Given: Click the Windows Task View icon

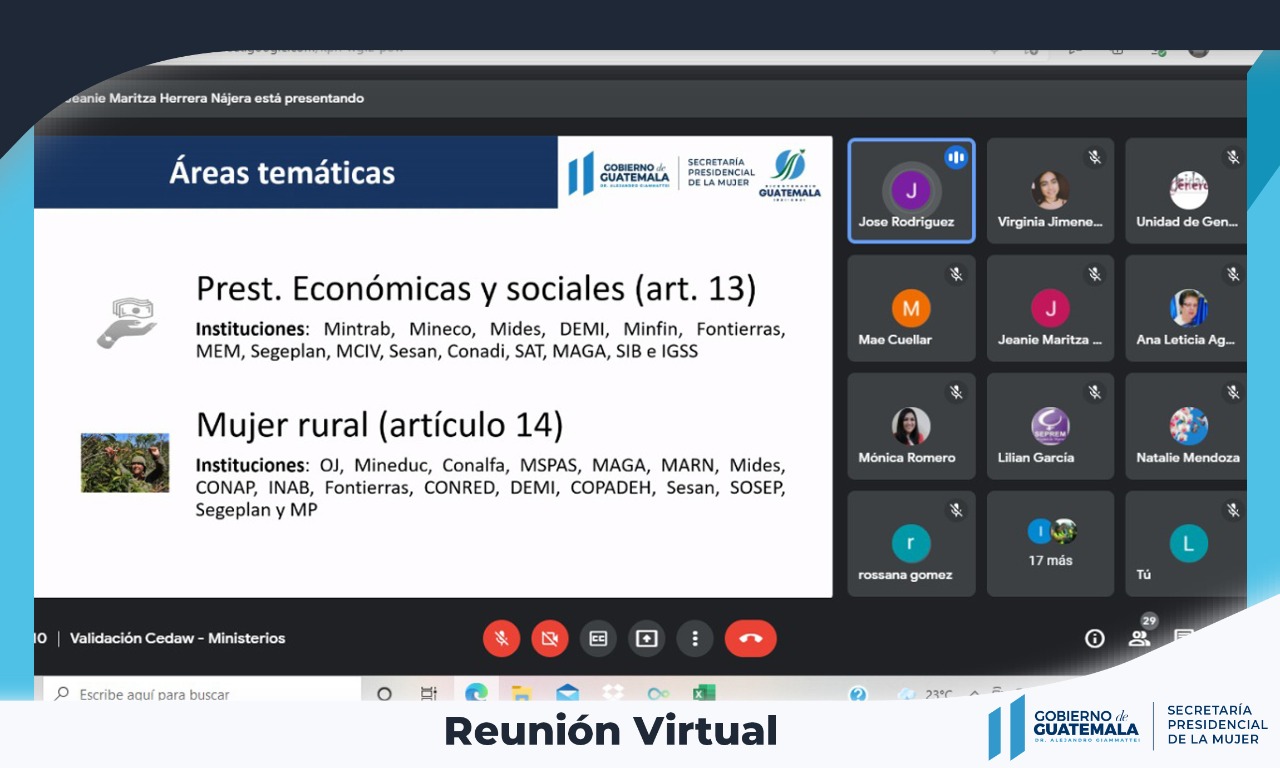Looking at the screenshot, I should coord(429,693).
